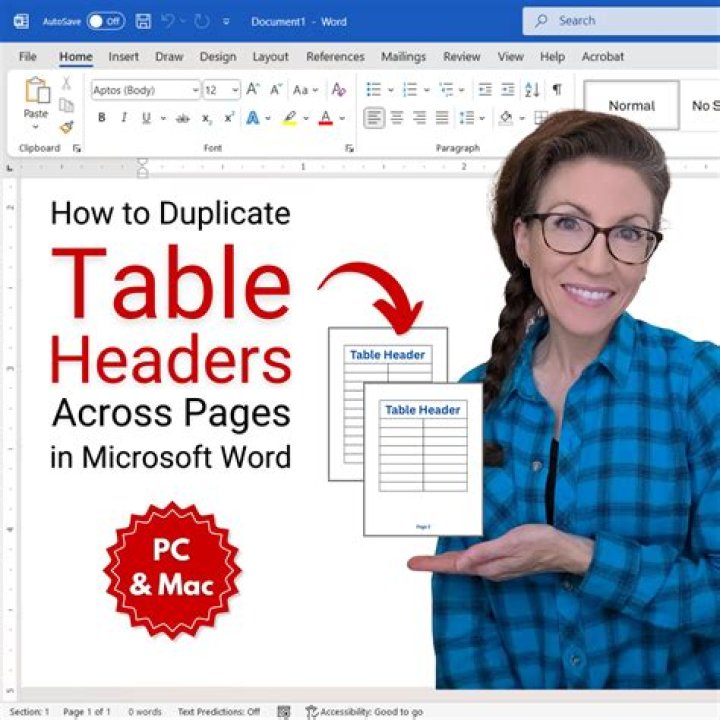Click Text Predictions: Off in status bar
Image resolution: width=720 pixels, height=720 pixels.
(x=219, y=712)
